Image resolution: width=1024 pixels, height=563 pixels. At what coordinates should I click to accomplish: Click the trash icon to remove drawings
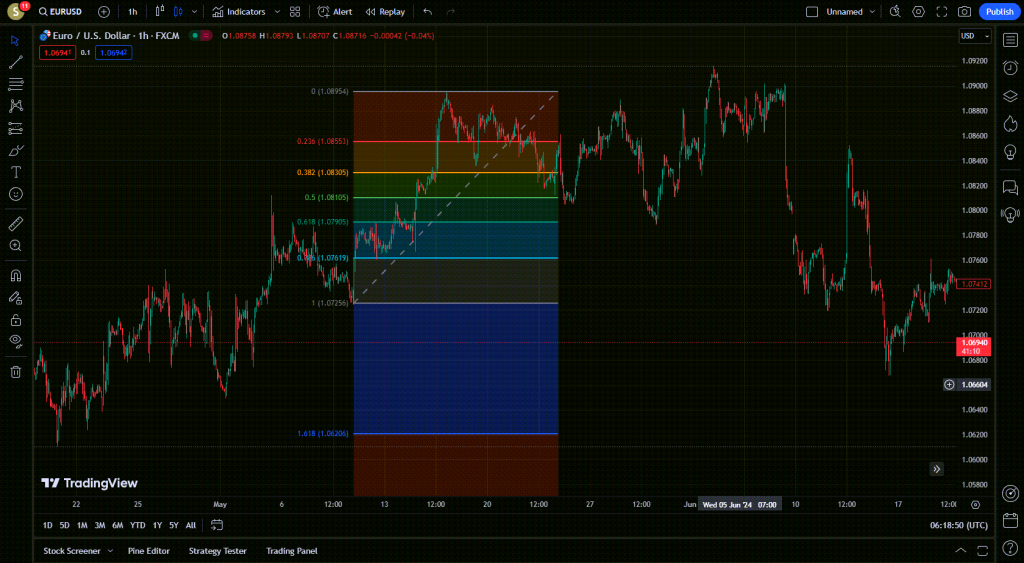click(15, 372)
